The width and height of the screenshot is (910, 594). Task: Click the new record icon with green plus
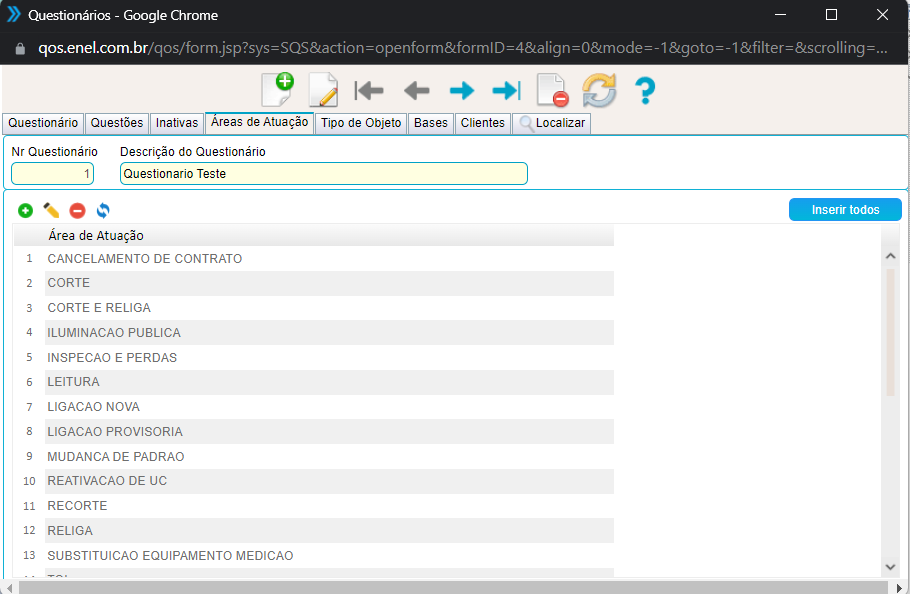(277, 90)
